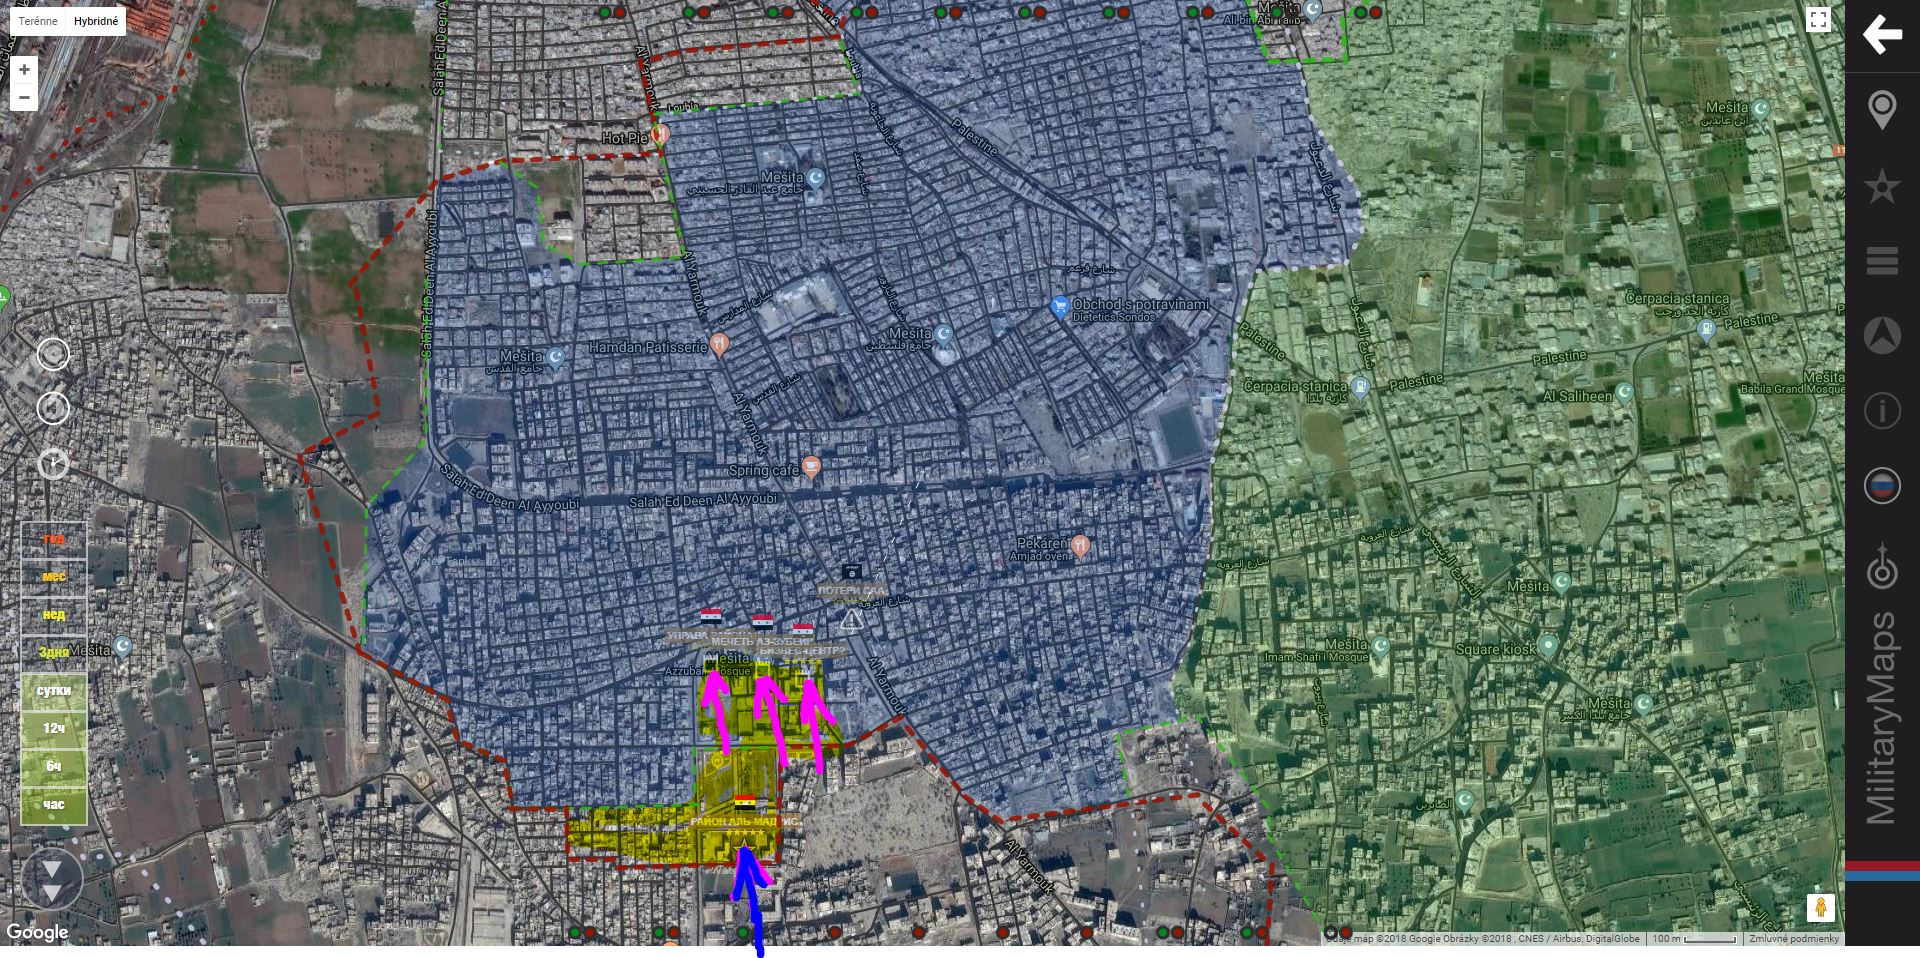Image resolution: width=1920 pixels, height=958 pixels.
Task: Select the 'год' time range filter
Action: tap(54, 539)
